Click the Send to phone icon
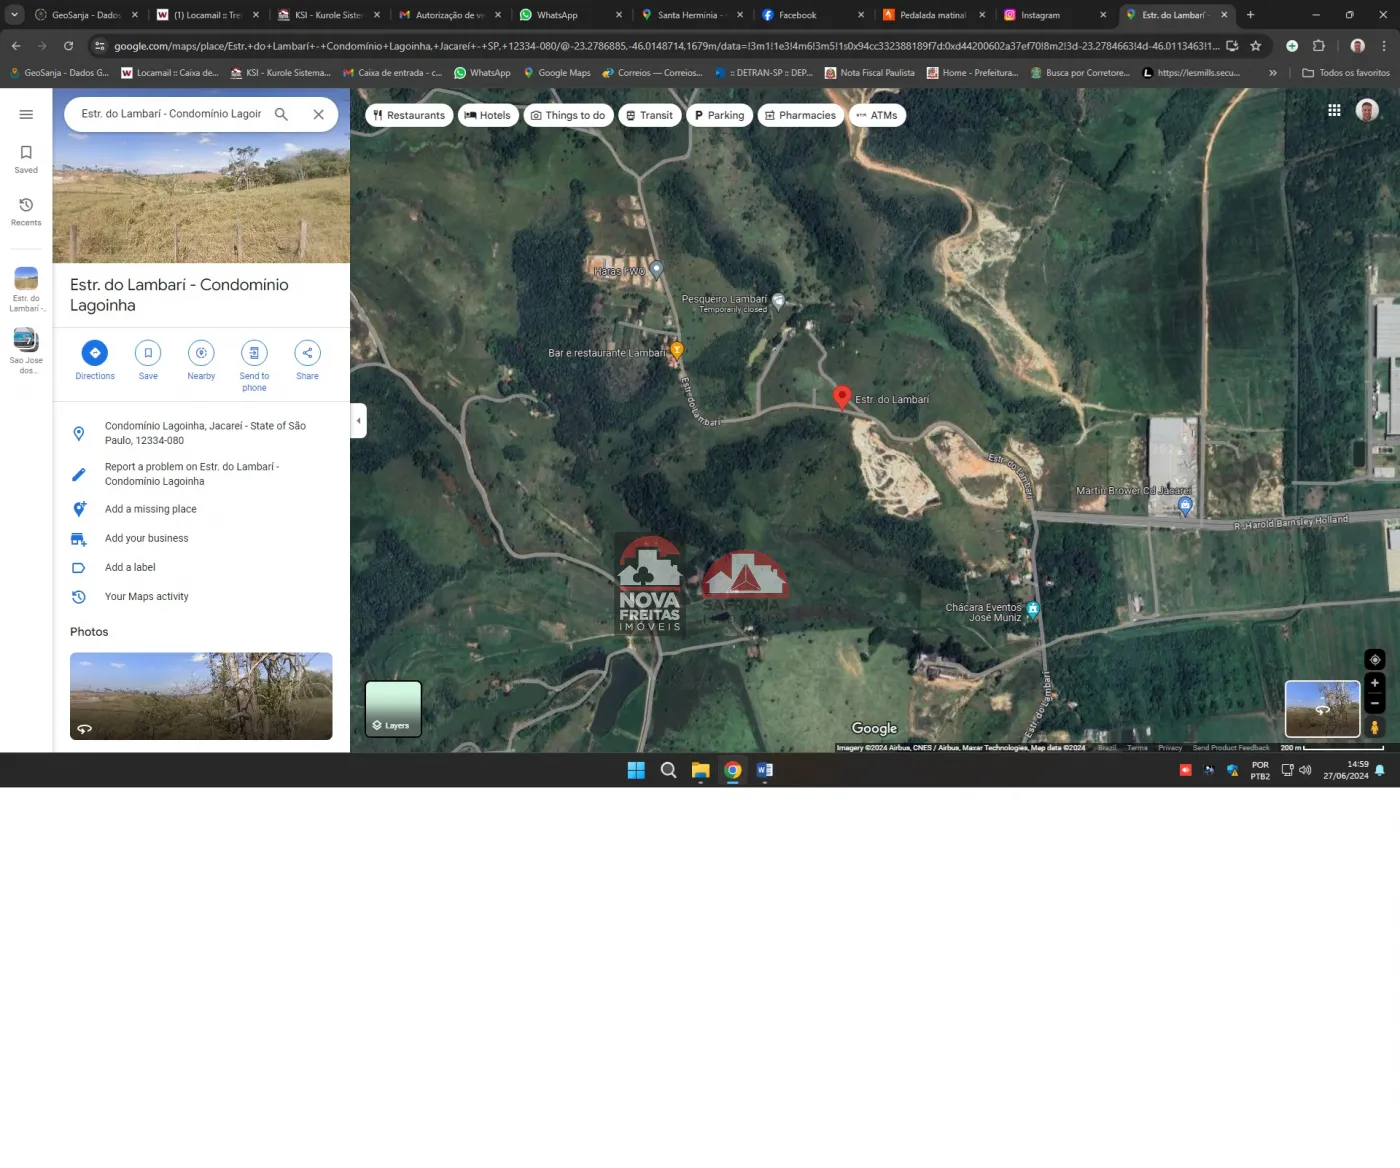The image size is (1400, 1168). (x=254, y=353)
